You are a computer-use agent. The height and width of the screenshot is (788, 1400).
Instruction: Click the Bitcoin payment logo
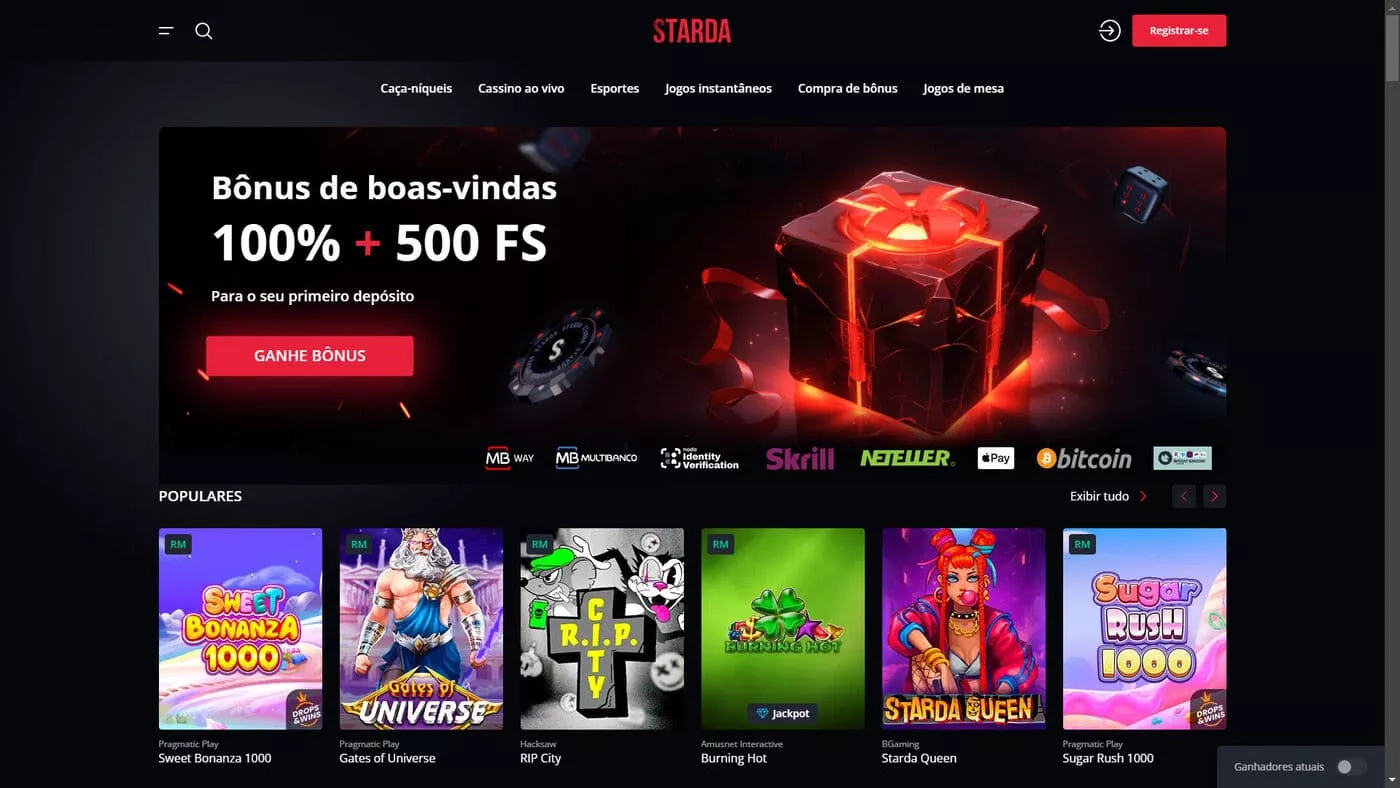[x=1084, y=458]
